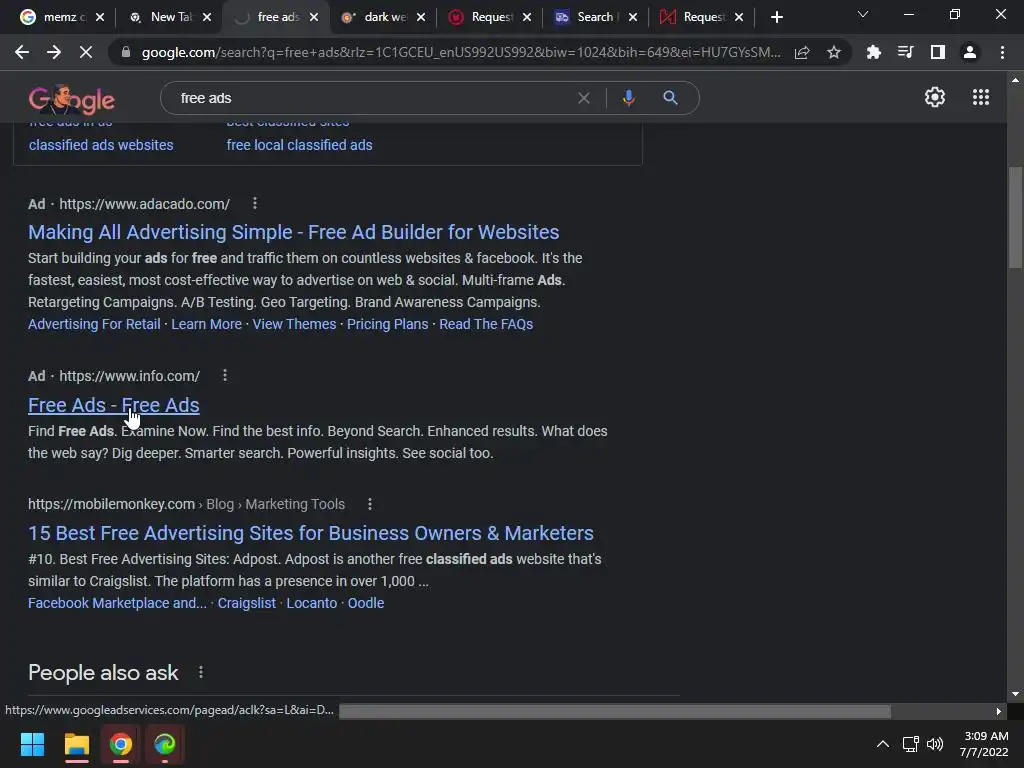Open File Explorer from taskbar

click(x=76, y=744)
